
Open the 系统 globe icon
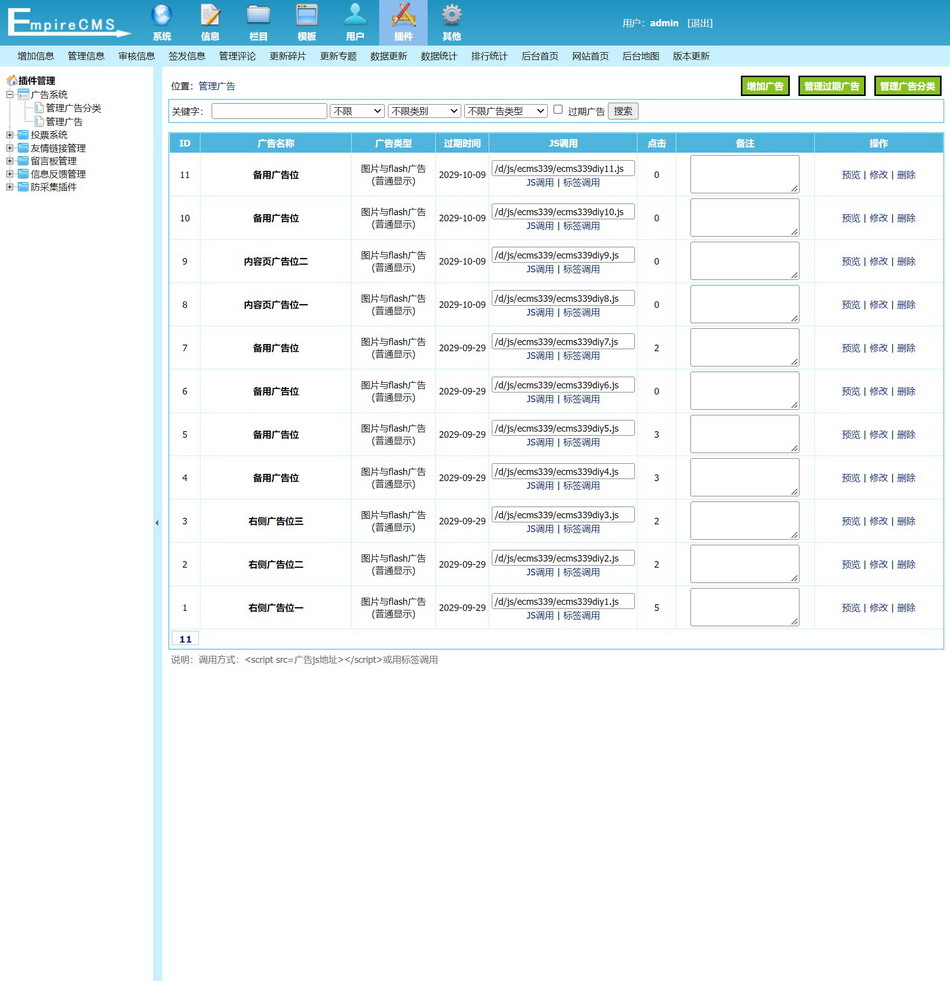tap(162, 15)
